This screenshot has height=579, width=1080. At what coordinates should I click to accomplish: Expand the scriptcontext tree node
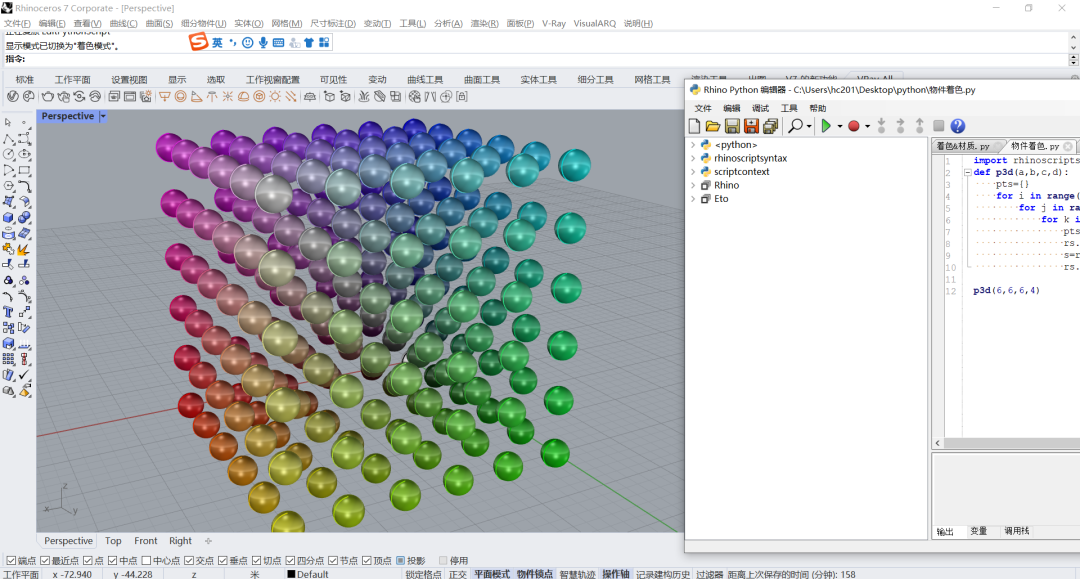[693, 171]
